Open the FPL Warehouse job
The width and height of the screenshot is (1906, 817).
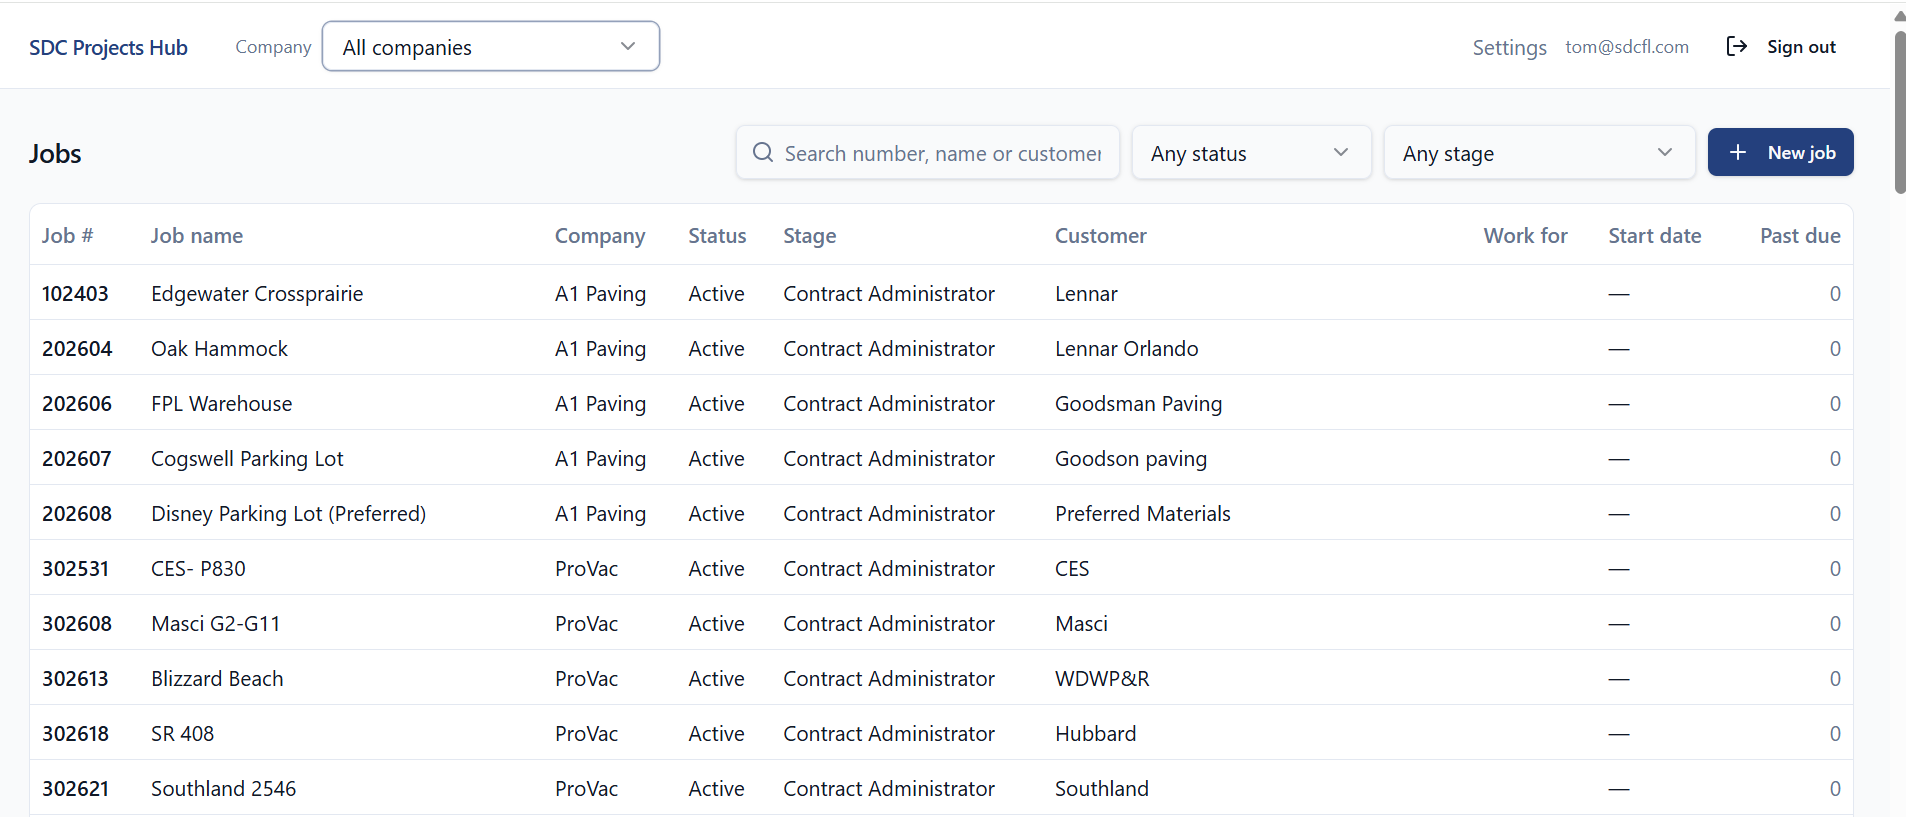(x=221, y=404)
